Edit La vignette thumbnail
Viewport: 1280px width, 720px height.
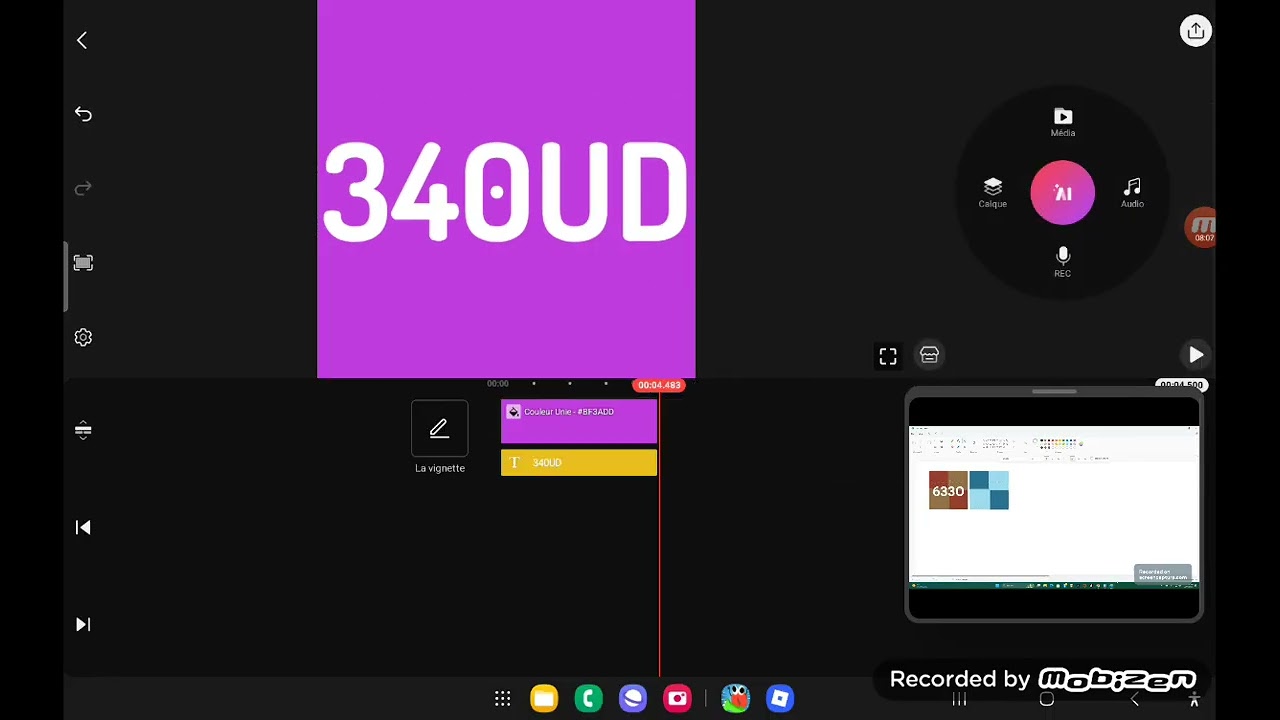point(440,428)
